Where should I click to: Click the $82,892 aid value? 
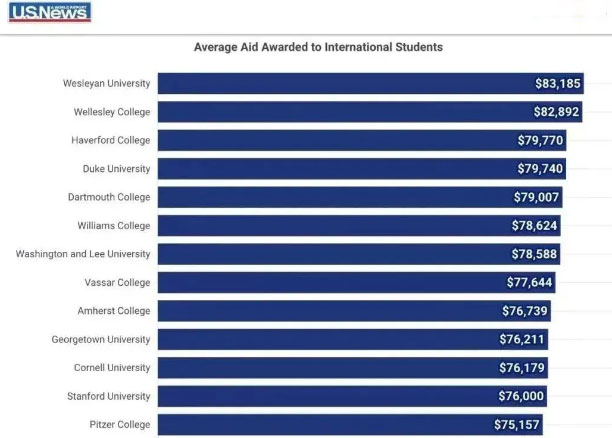coord(555,112)
